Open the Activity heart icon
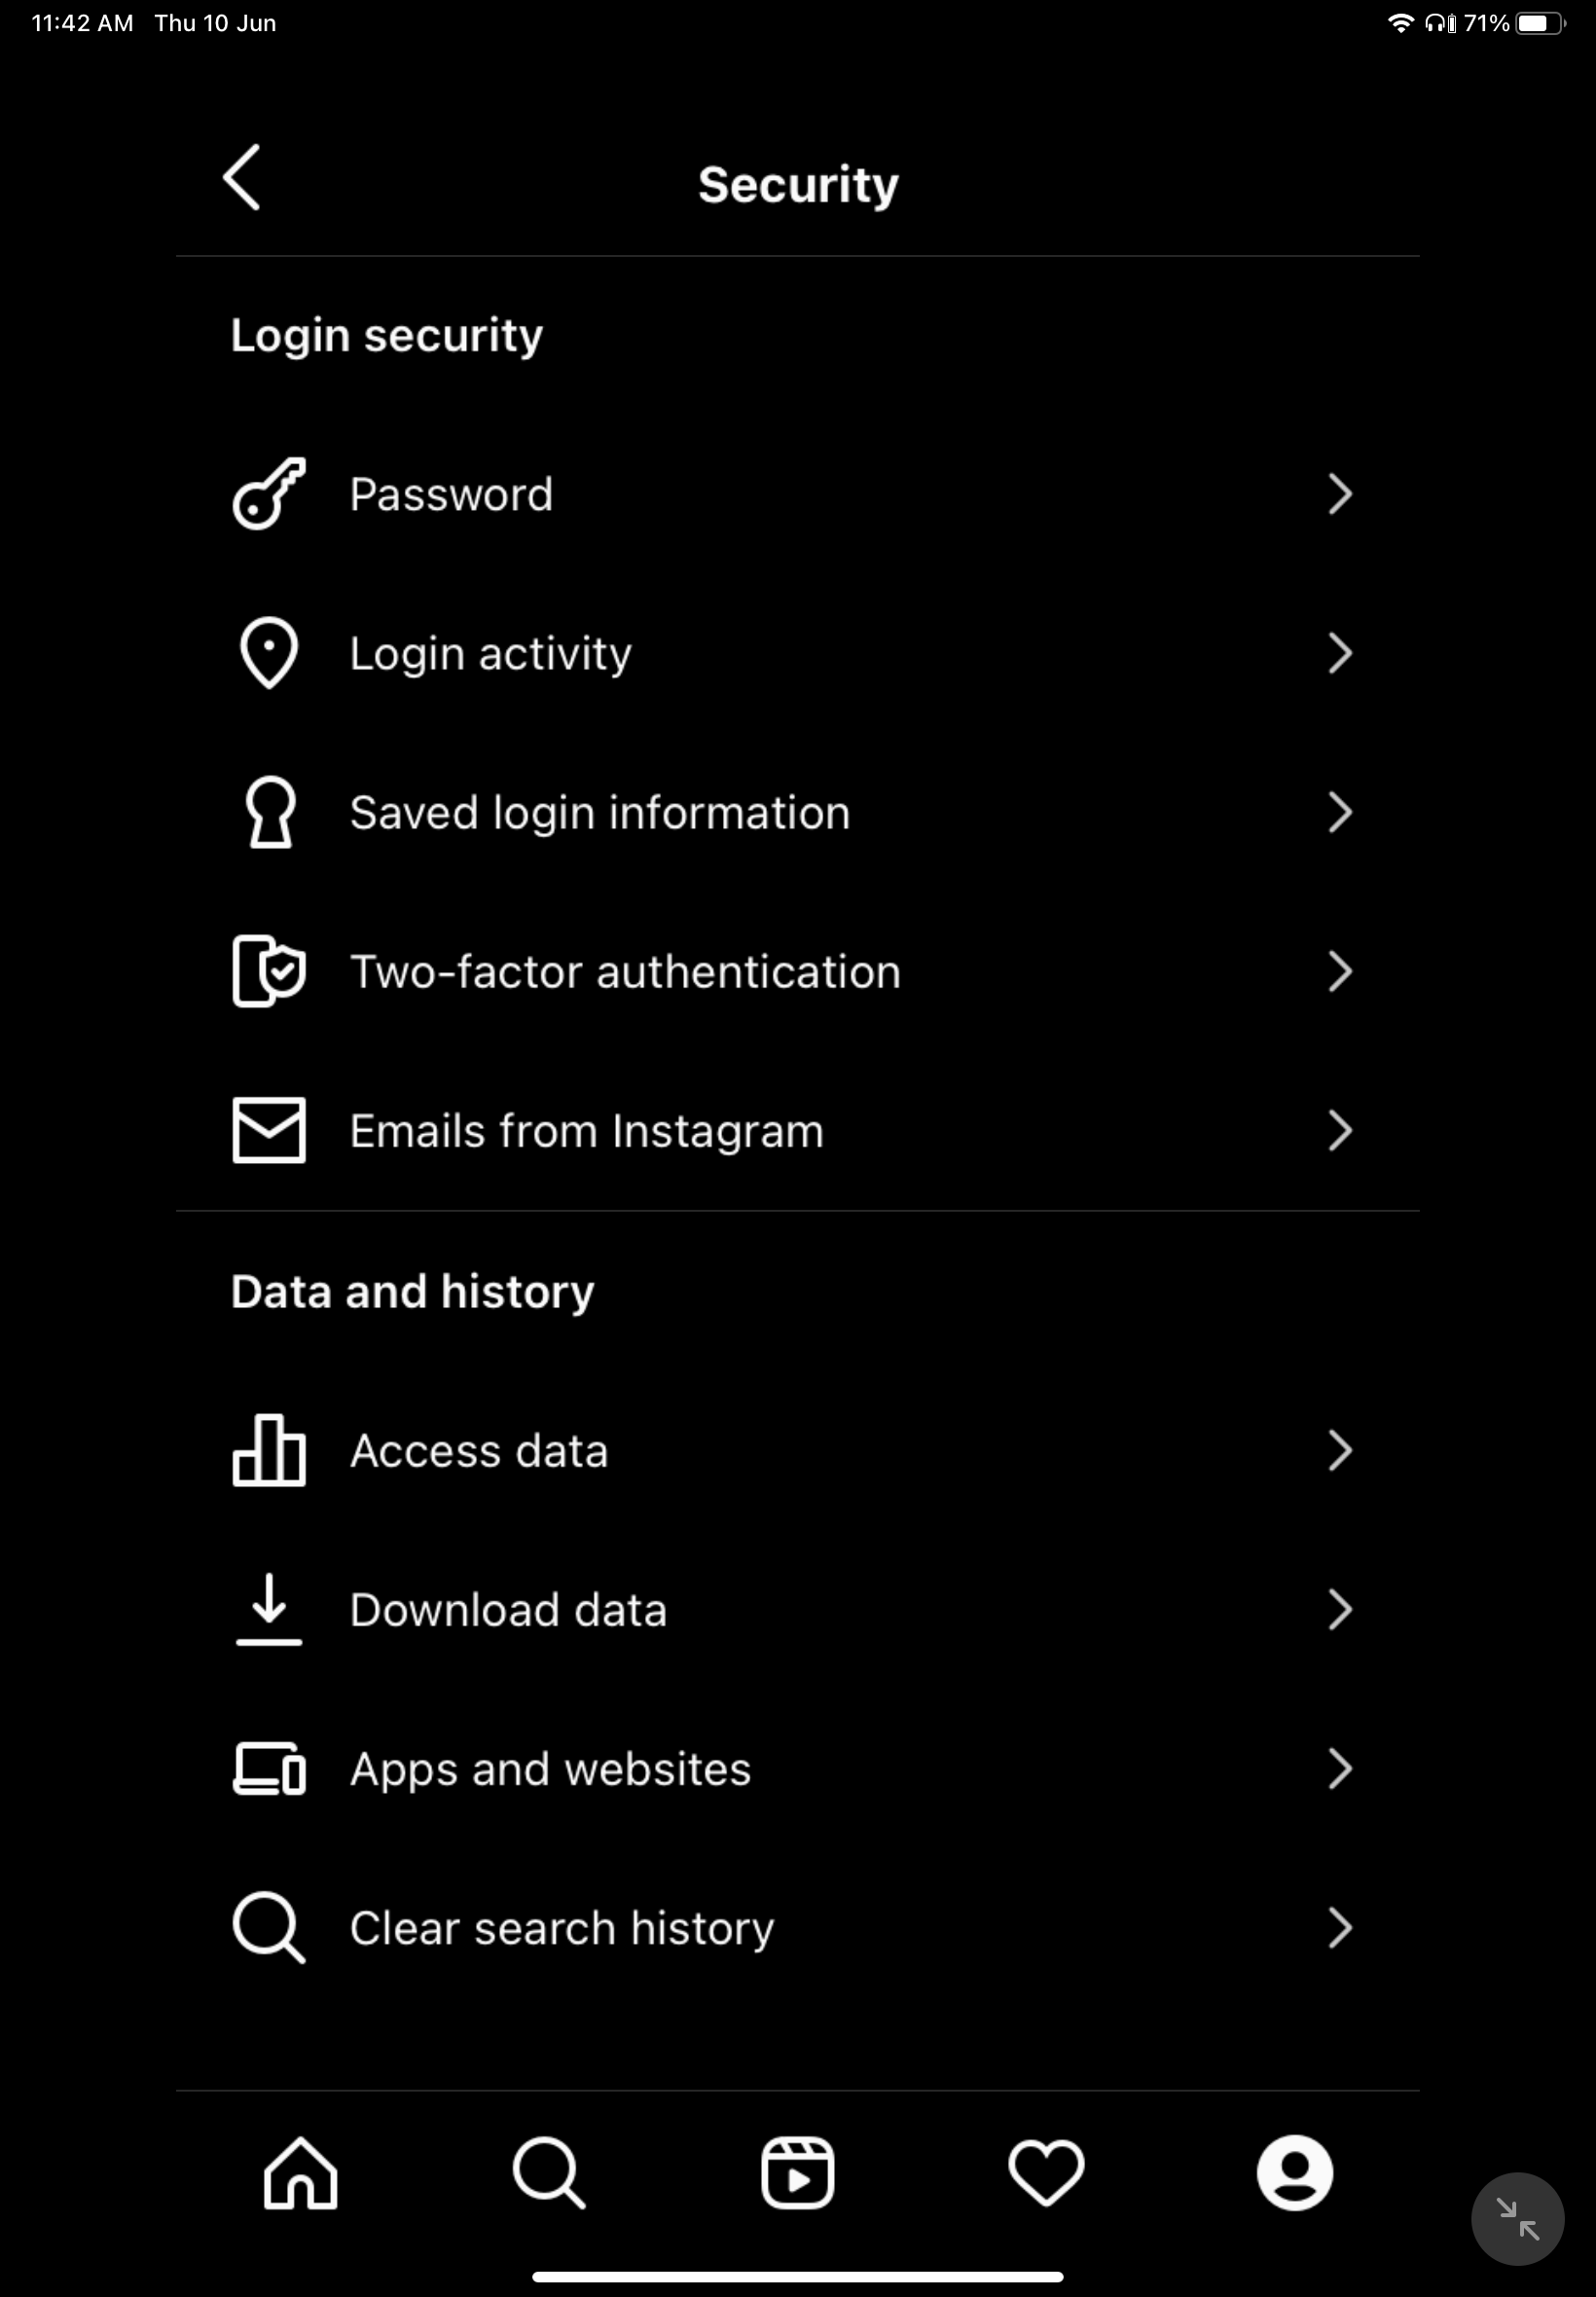 click(1046, 2172)
